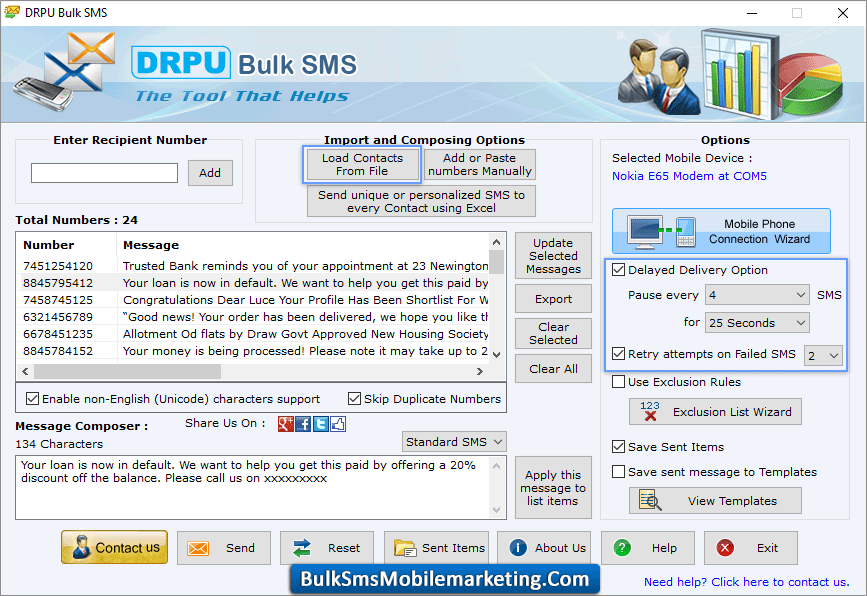This screenshot has width=867, height=596.
Task: Click Add or Paste numbers Manually
Action: coord(479,164)
